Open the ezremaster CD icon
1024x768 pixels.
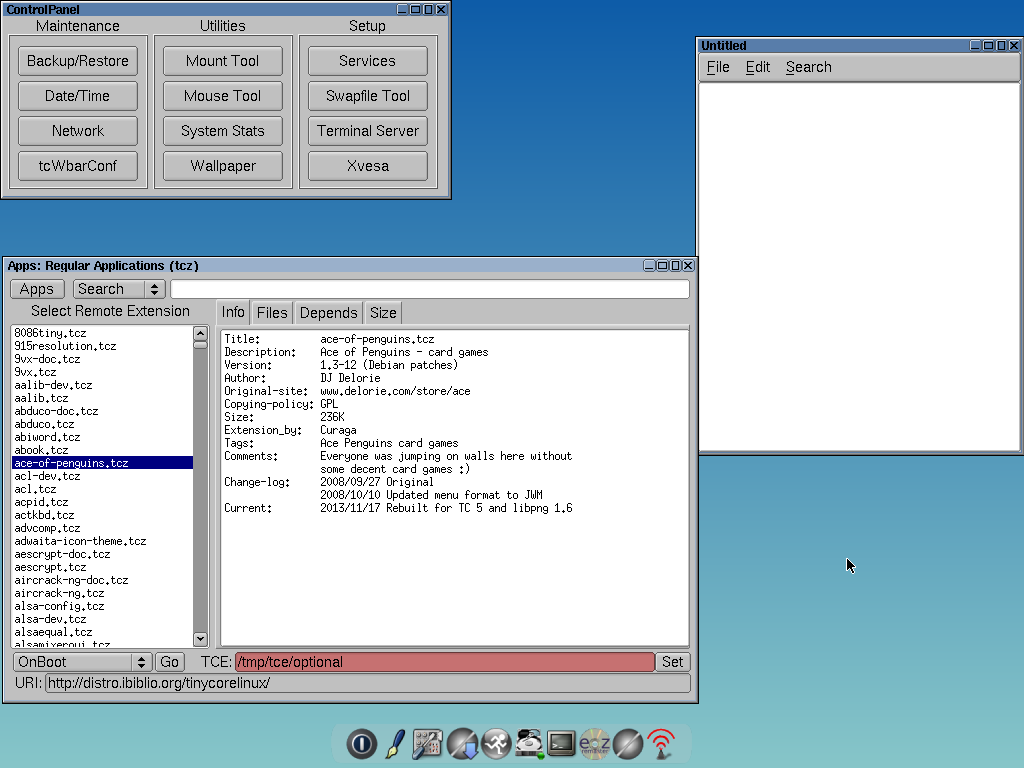pyautogui.click(x=594, y=743)
